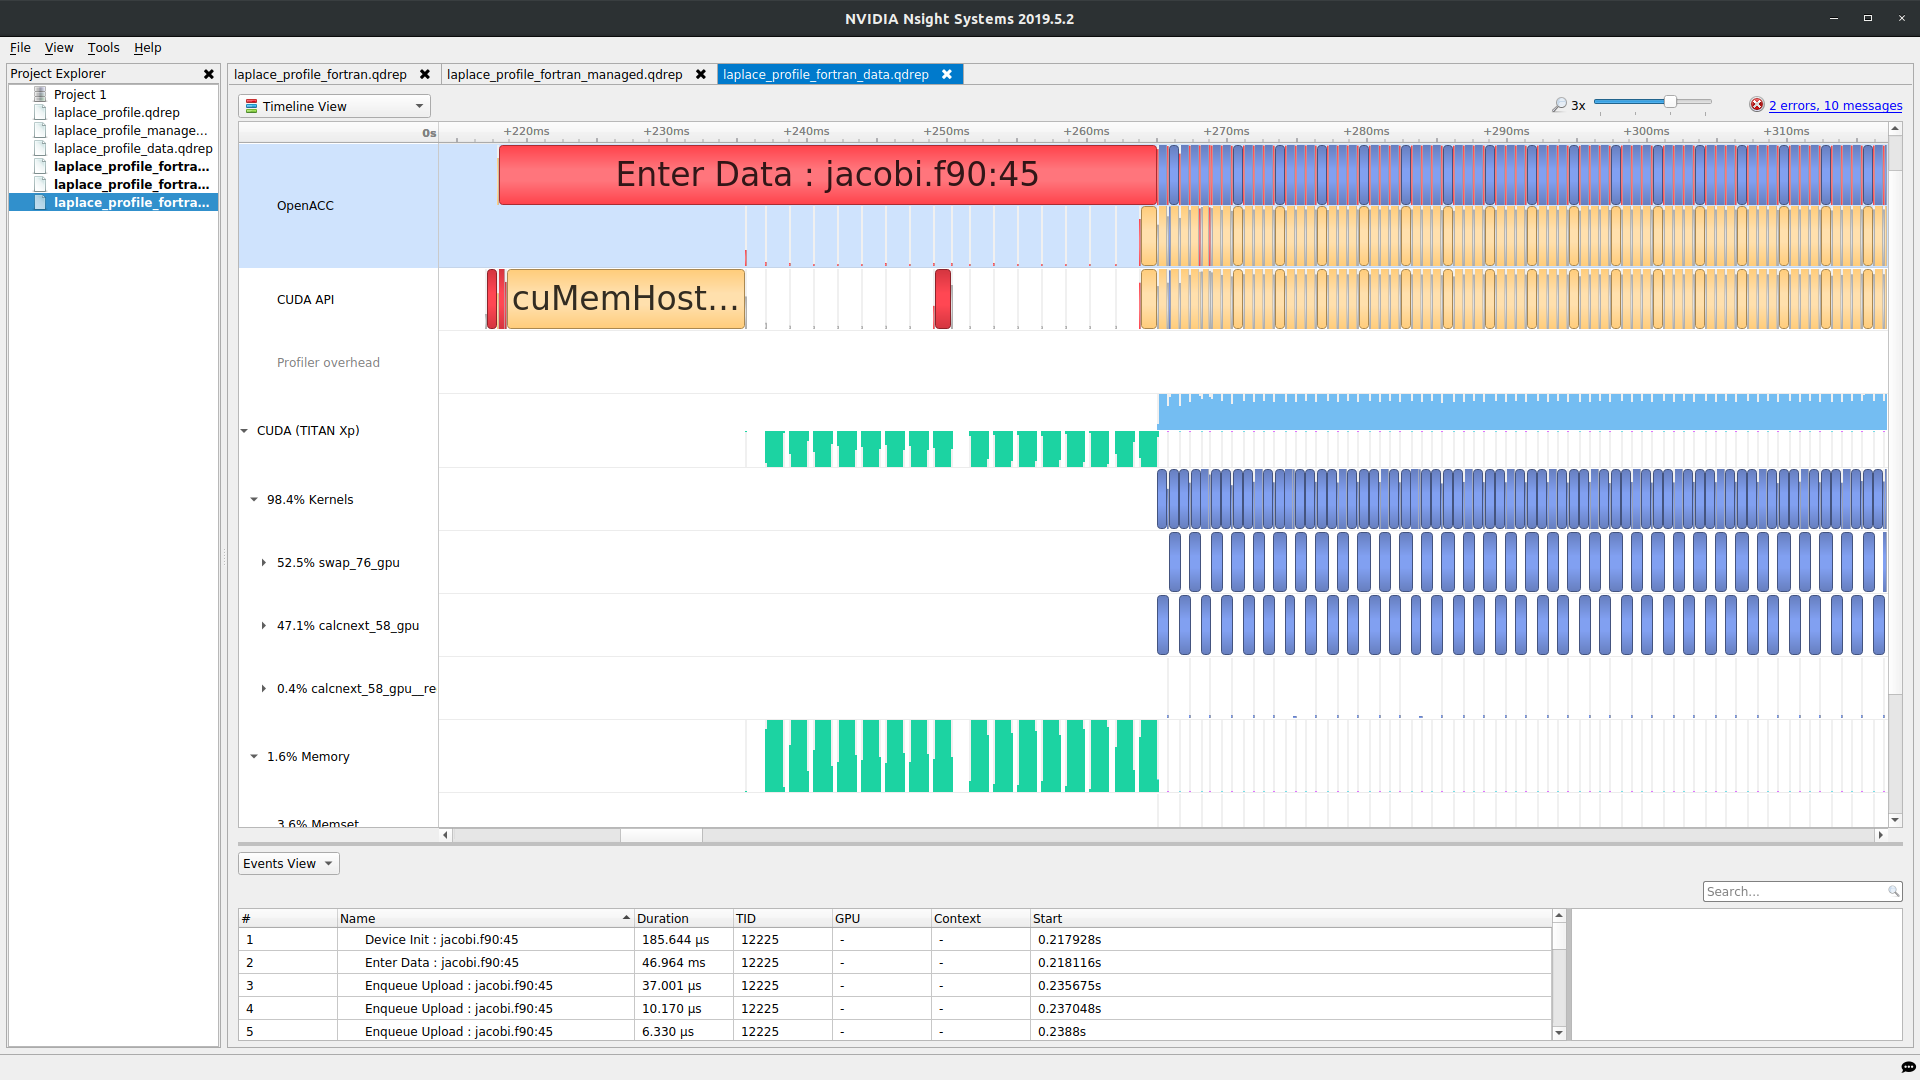
Task: Expand the 52.5% swap_76_gpu row
Action: tap(264, 563)
